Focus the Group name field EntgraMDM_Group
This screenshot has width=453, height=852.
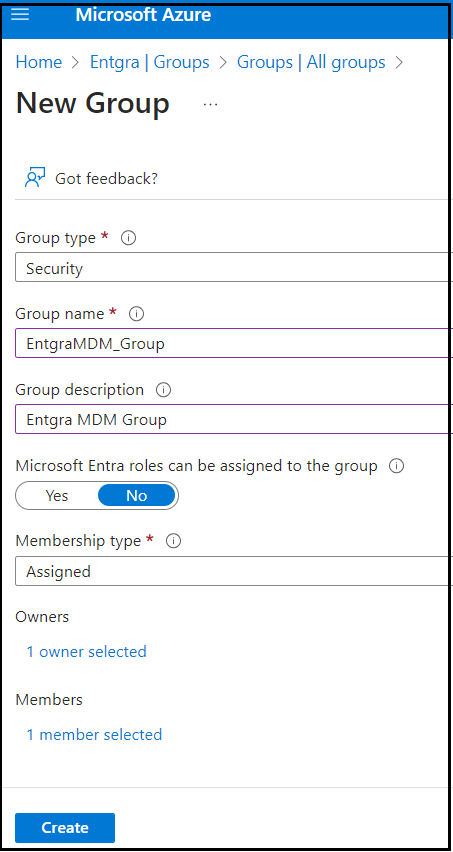[234, 343]
